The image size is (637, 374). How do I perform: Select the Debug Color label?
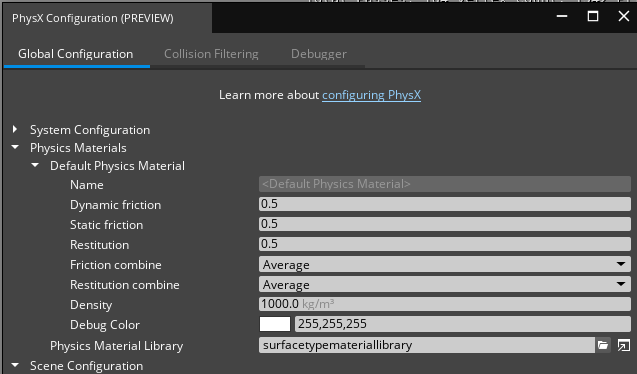click(105, 324)
